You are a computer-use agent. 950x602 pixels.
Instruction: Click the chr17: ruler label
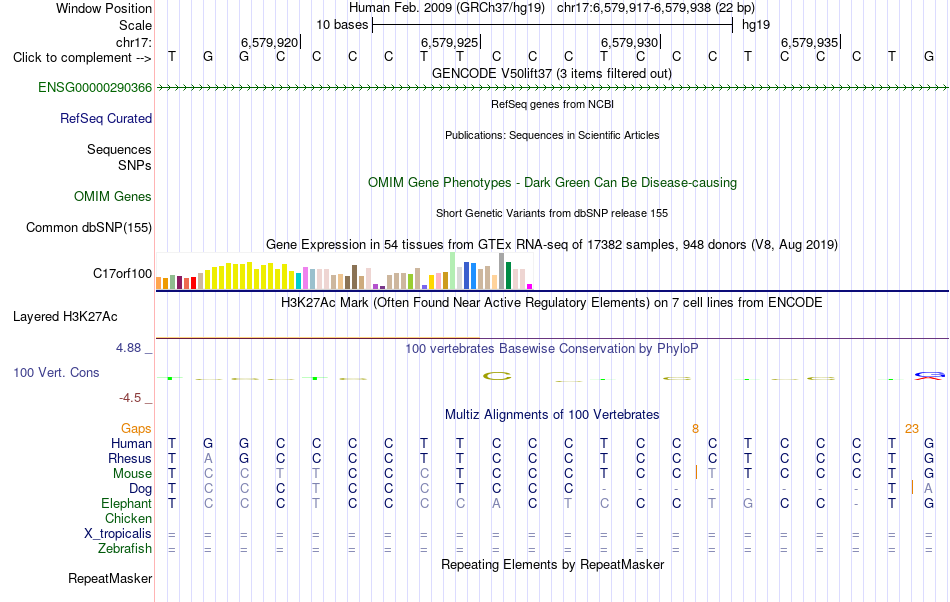(134, 42)
